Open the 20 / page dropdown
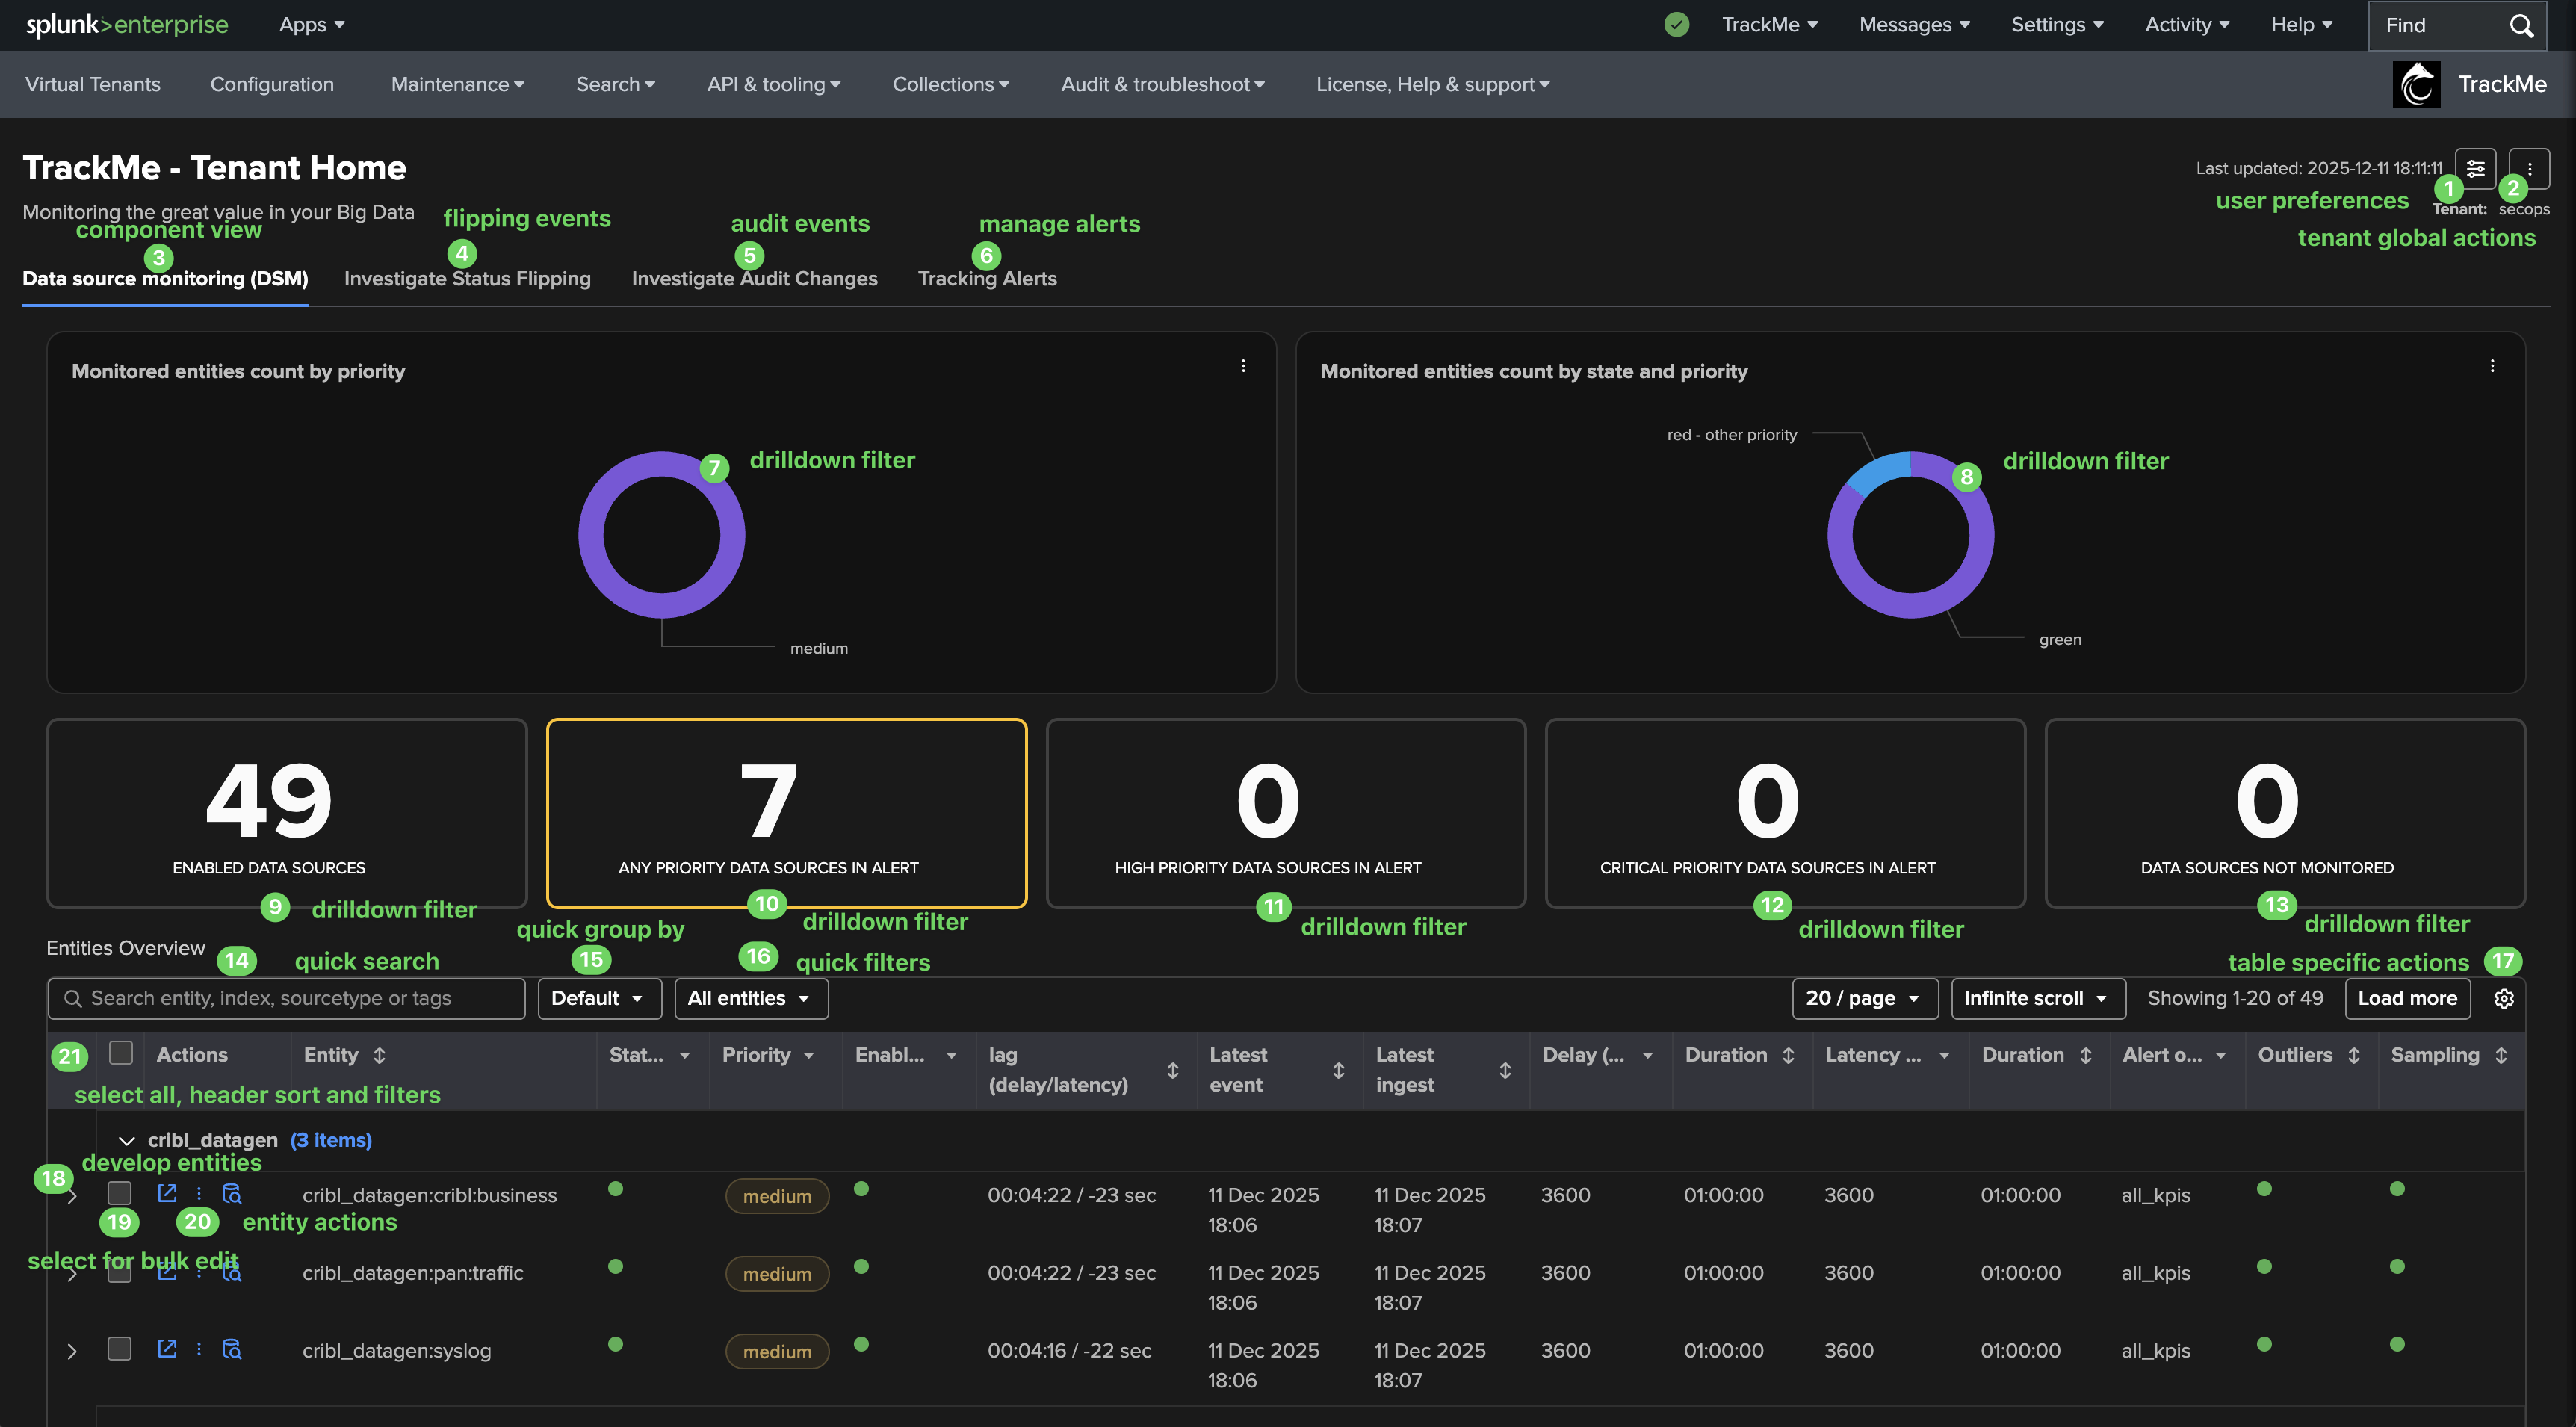 click(1864, 998)
